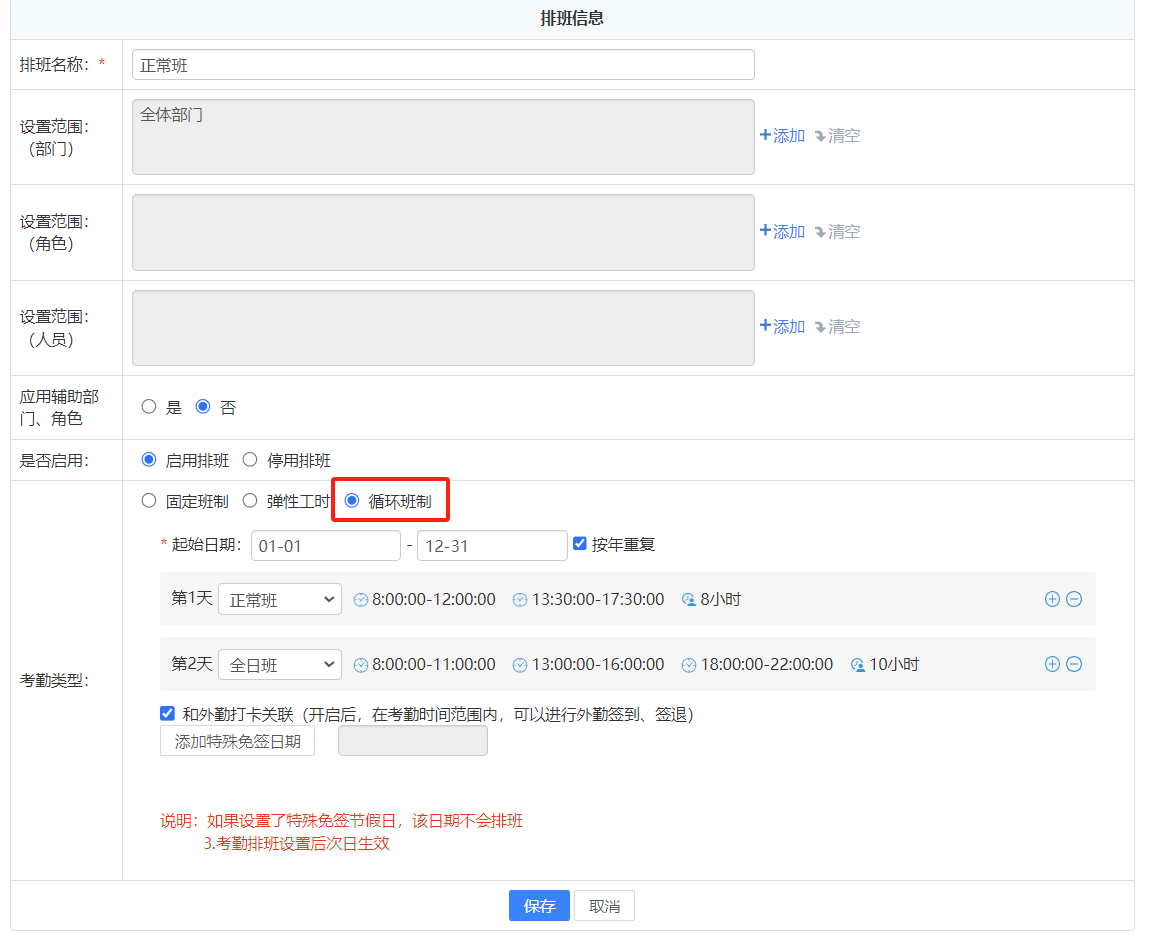
Task: Click the 保存 button
Action: click(539, 906)
